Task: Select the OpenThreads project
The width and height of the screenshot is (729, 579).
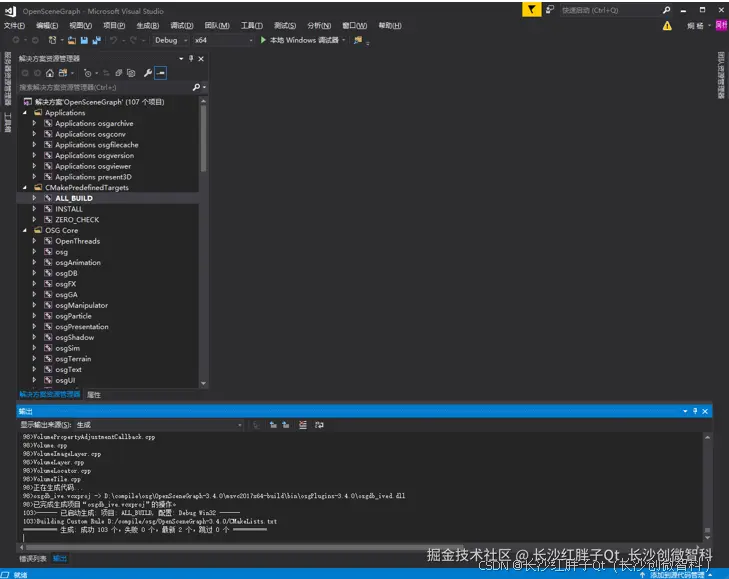Action: pos(78,241)
